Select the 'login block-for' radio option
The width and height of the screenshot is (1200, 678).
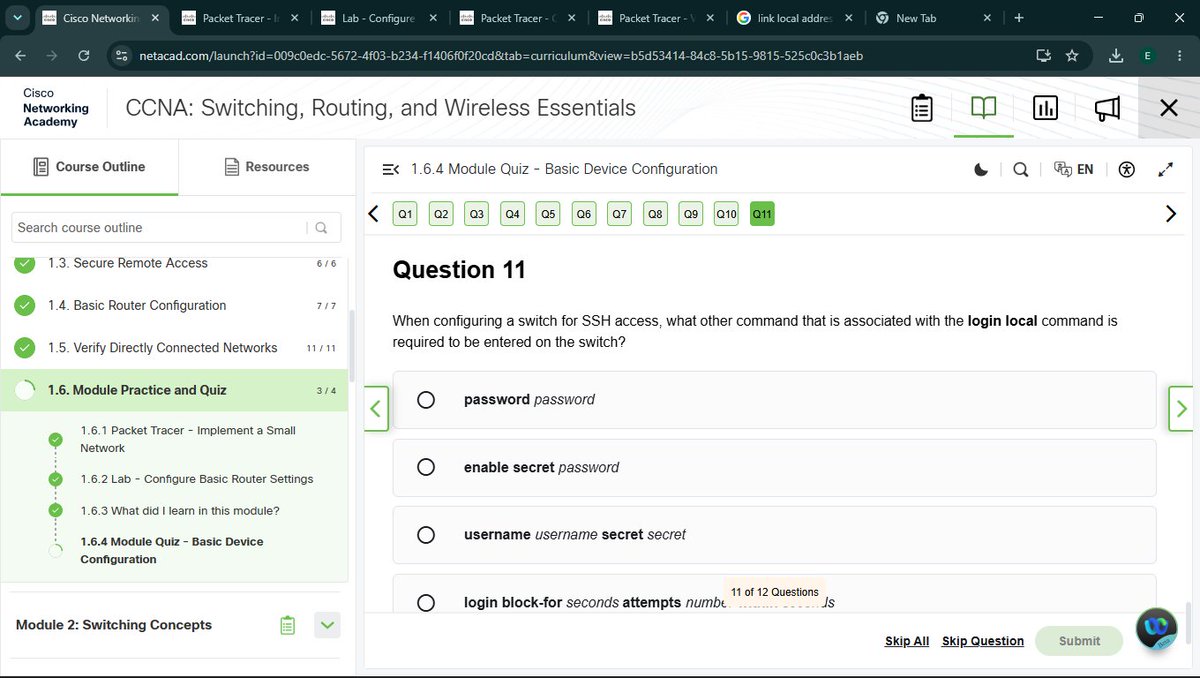(426, 602)
